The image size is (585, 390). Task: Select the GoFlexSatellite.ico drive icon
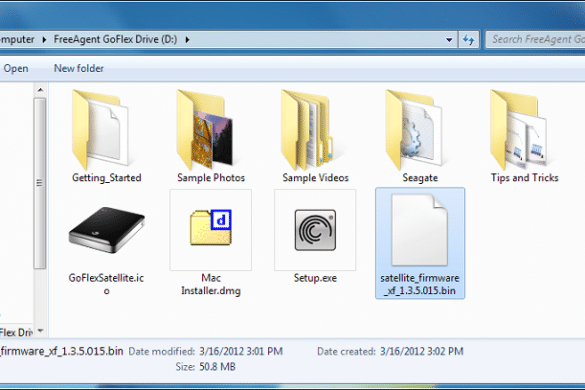click(x=107, y=230)
